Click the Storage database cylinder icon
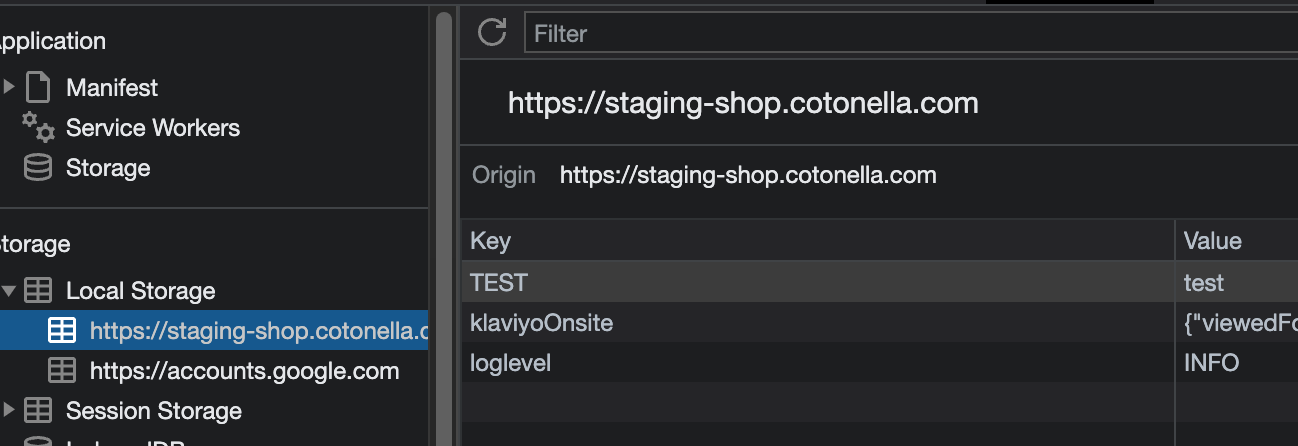The height and width of the screenshot is (446, 1298). click(38, 168)
